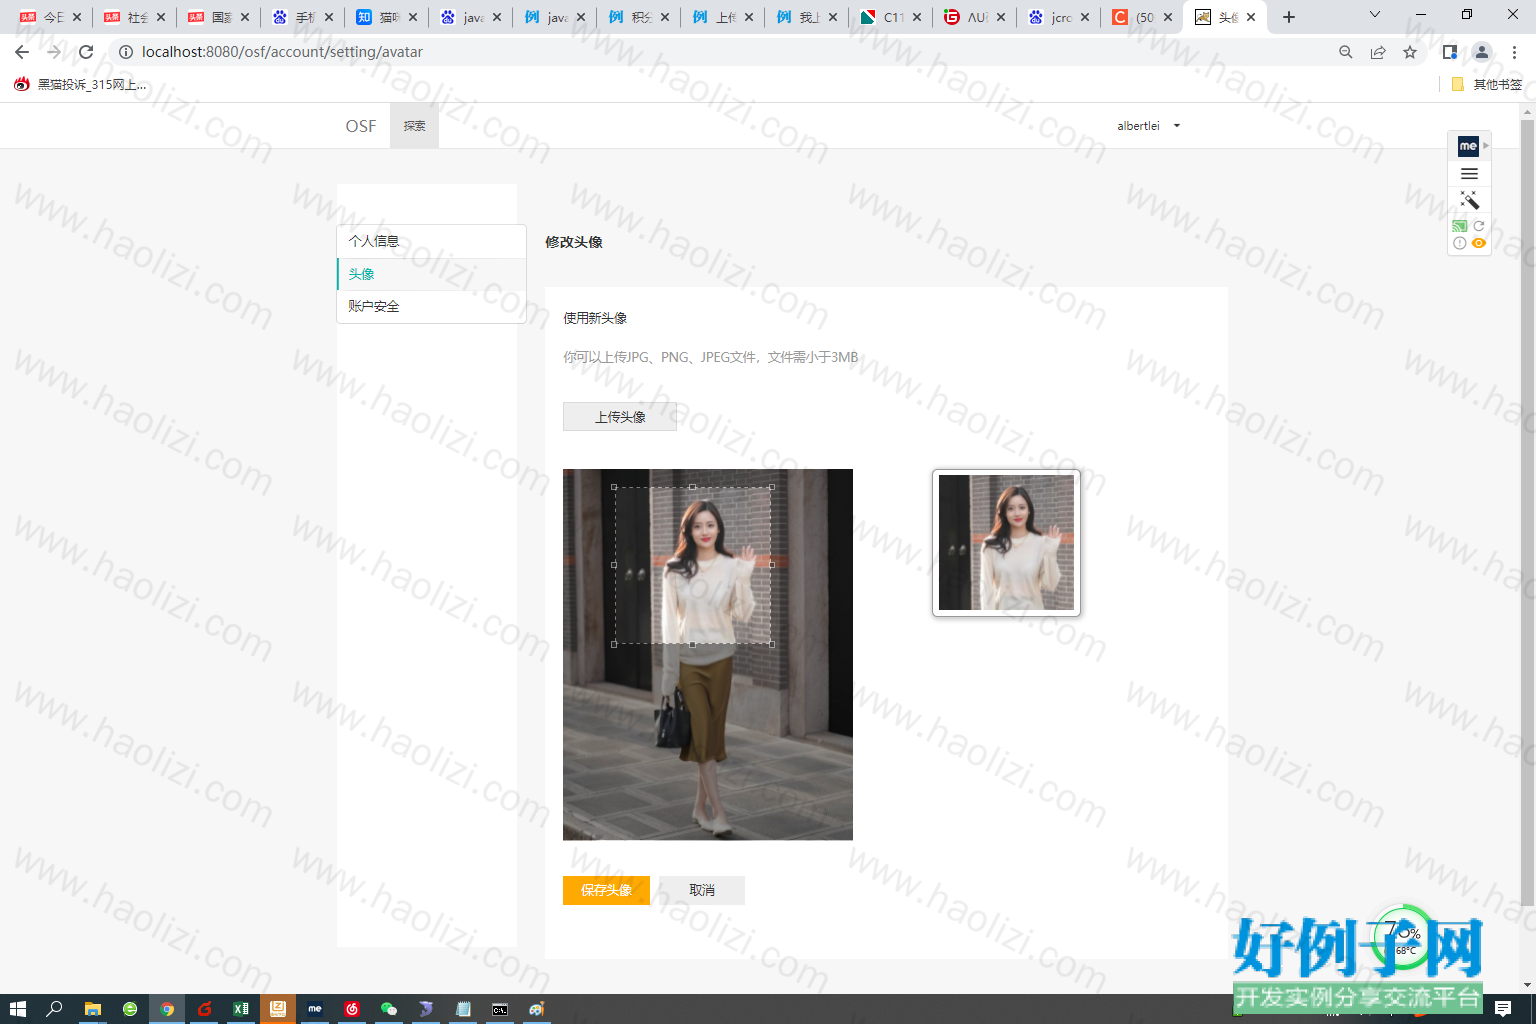Screen dimensions: 1536x1024
Task: Open NetEase Music from the taskbar
Action: tap(352, 1009)
